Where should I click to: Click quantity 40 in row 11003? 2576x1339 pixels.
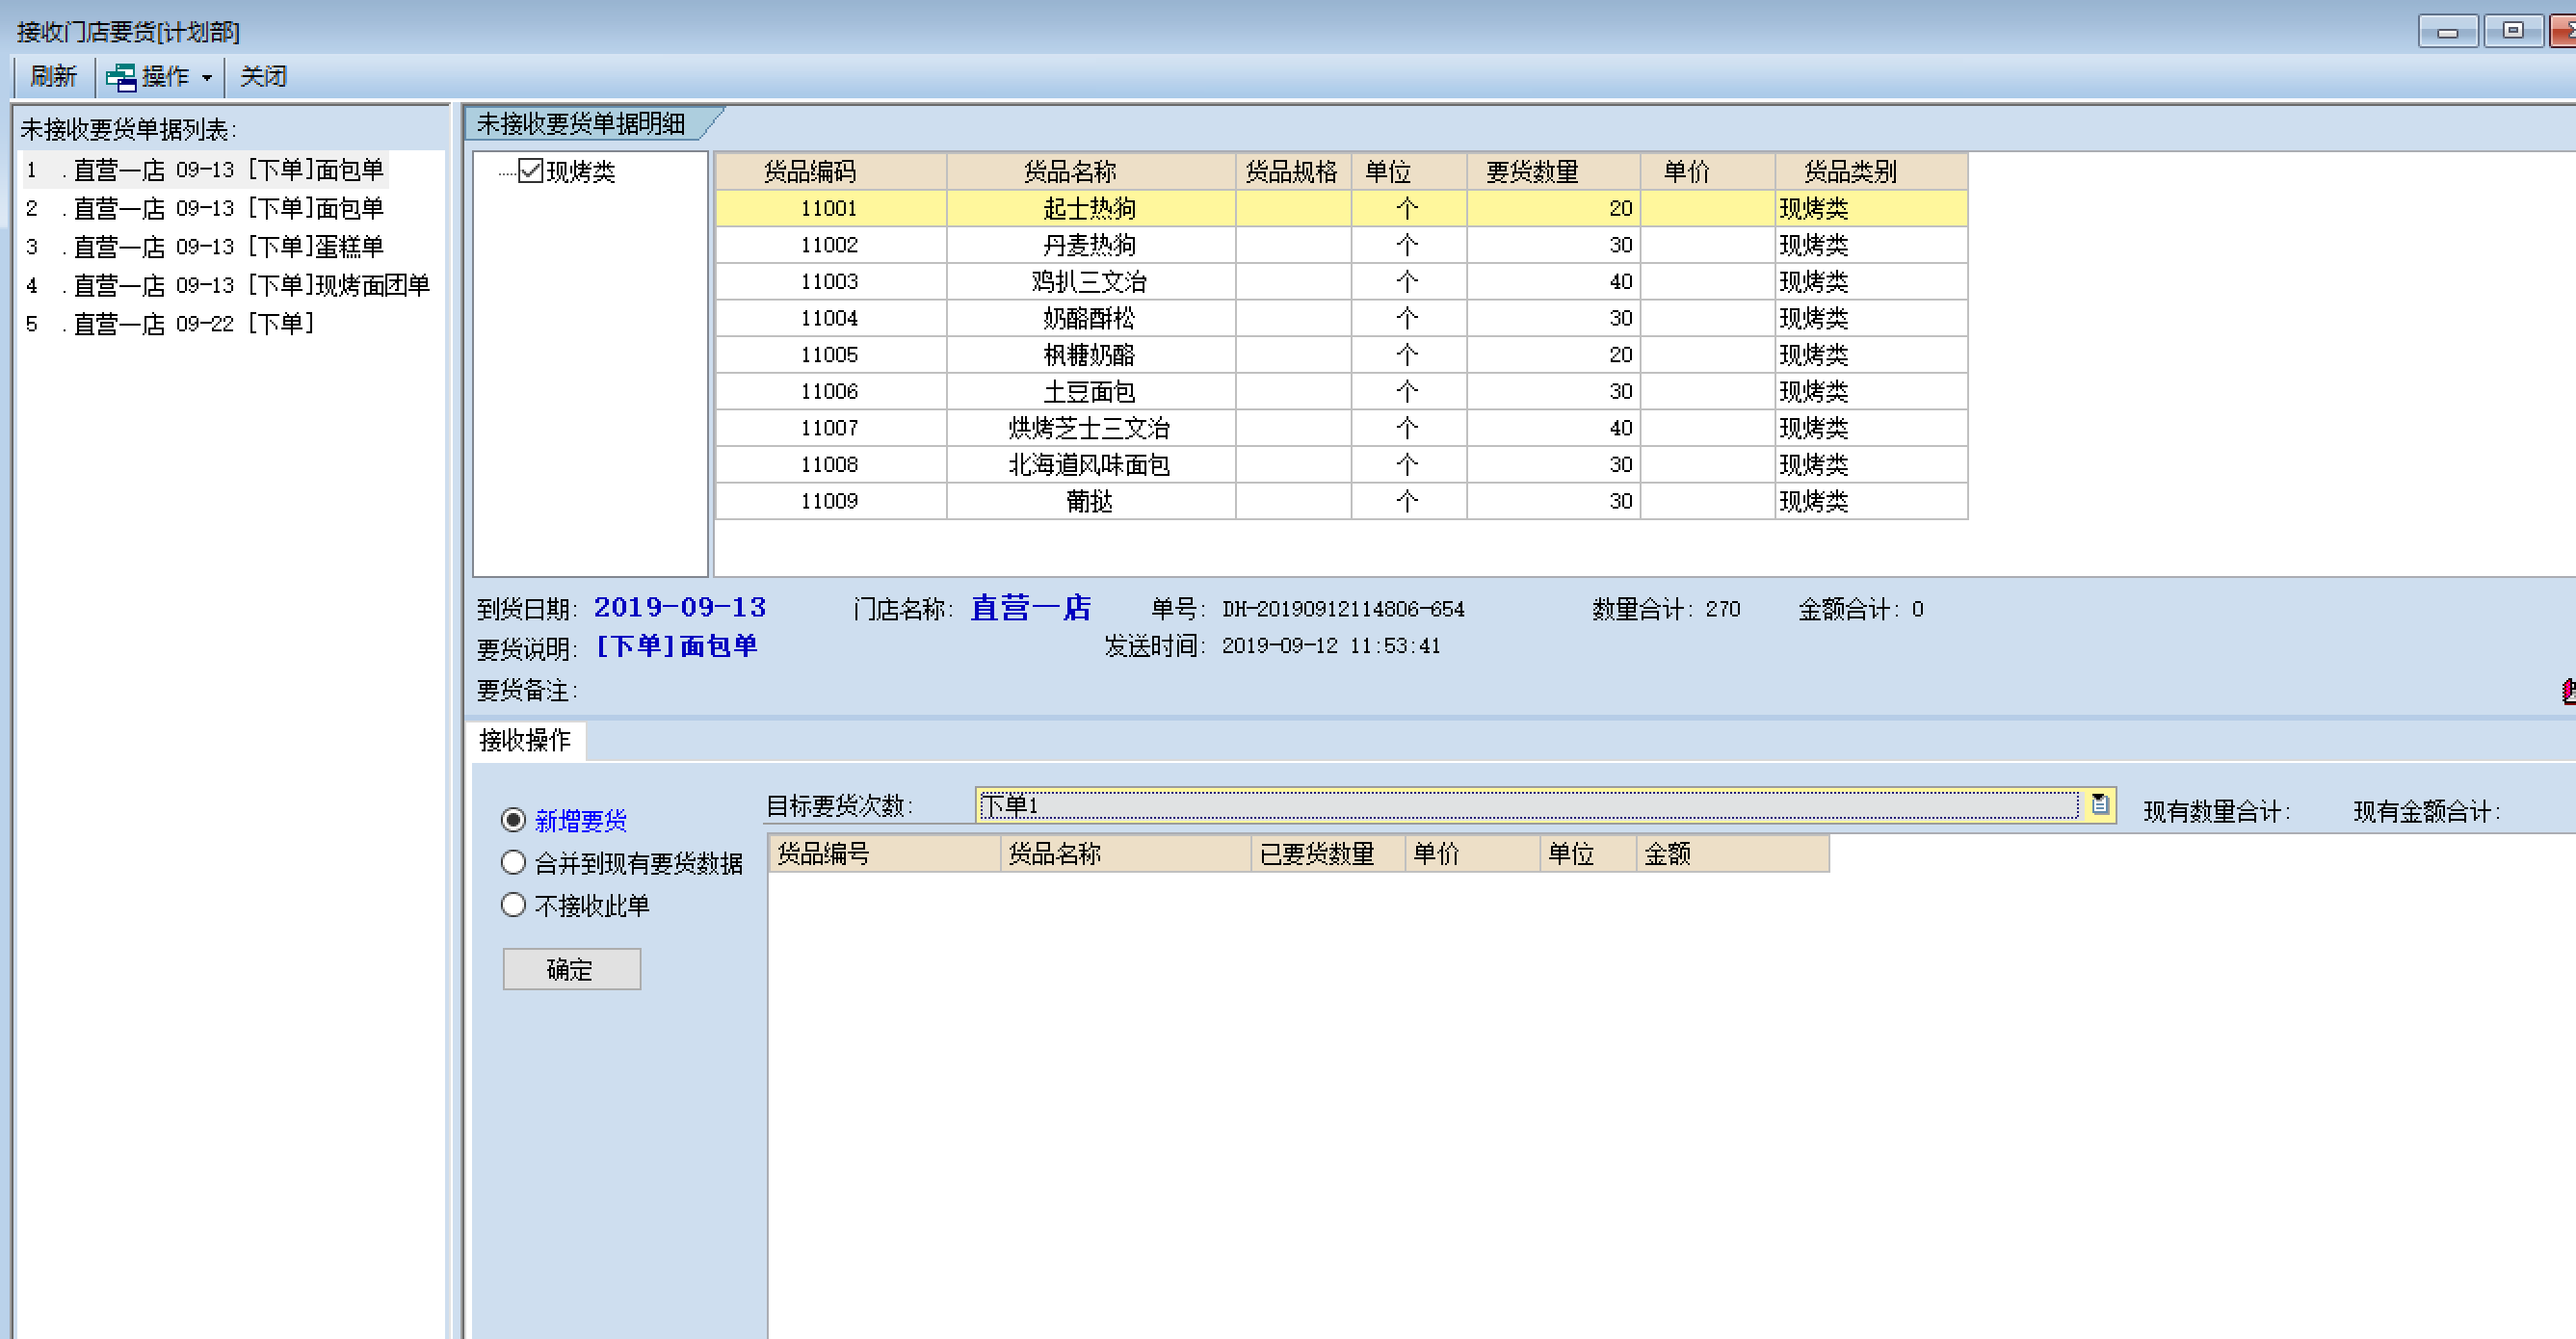pyautogui.click(x=1553, y=281)
